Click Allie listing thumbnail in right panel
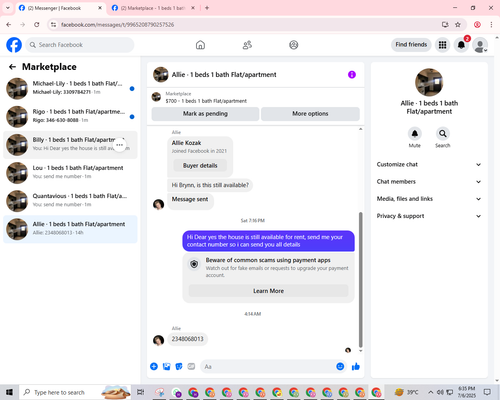The image size is (500, 400). point(429,82)
